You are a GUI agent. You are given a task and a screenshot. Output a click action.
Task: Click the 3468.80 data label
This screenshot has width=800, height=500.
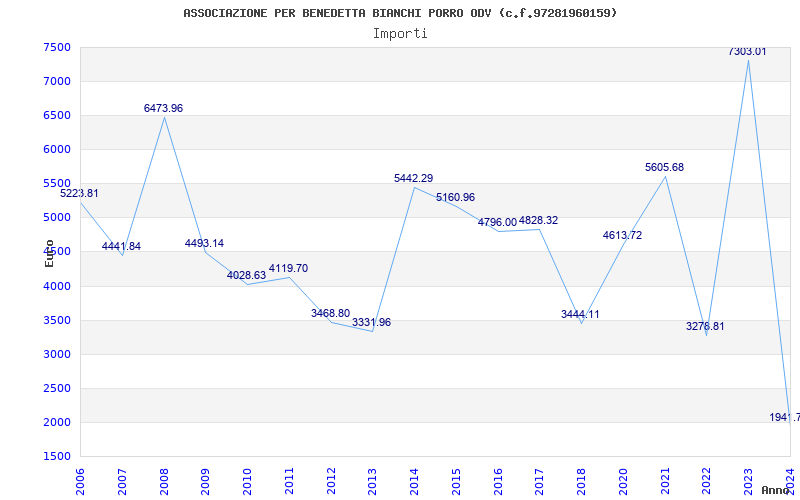tap(331, 313)
